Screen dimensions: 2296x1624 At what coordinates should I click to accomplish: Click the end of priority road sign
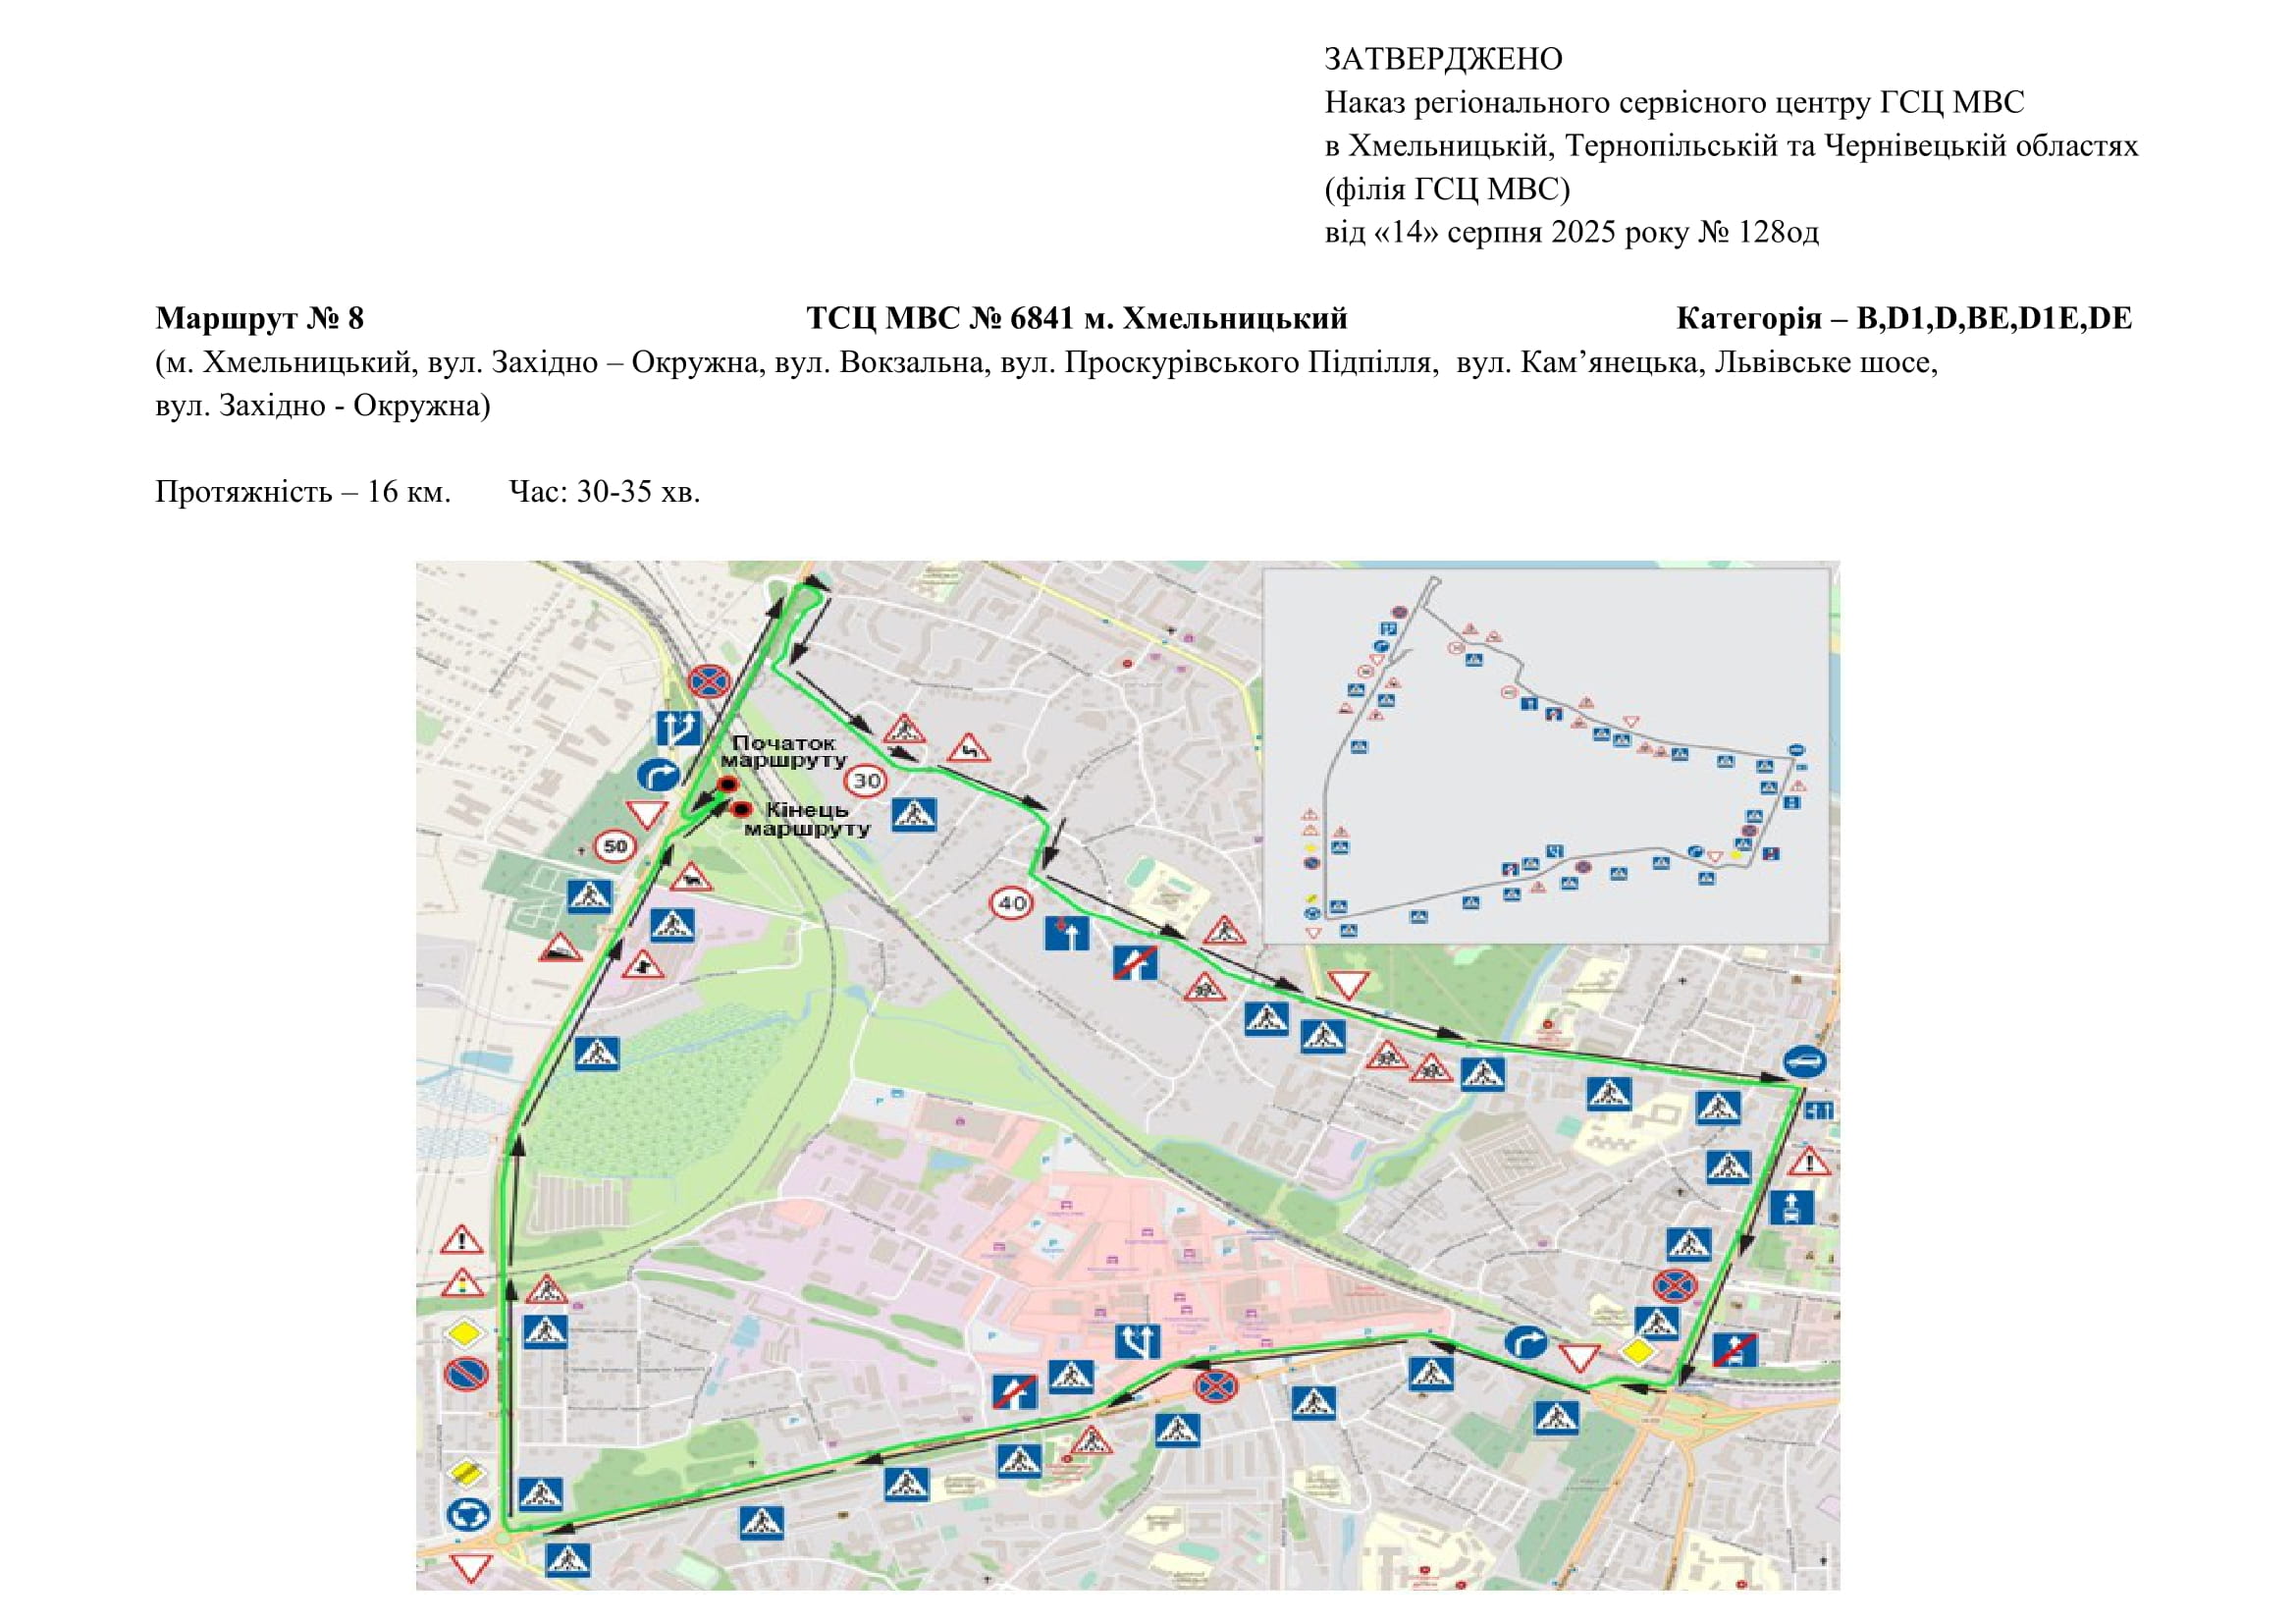(x=467, y=1472)
